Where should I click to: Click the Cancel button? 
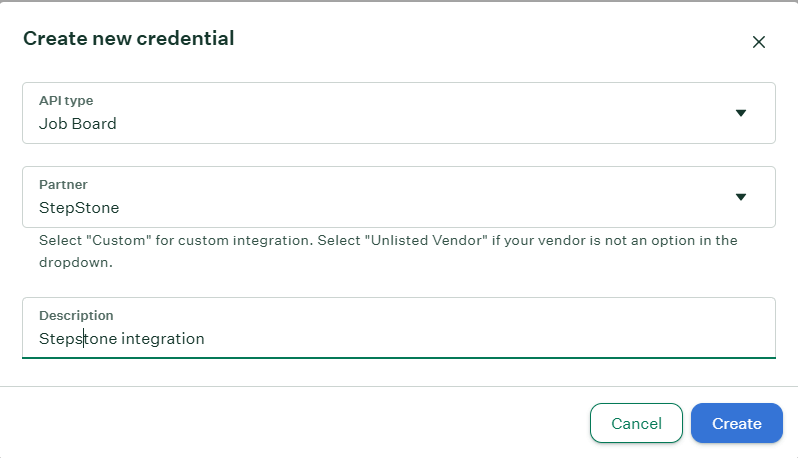coord(636,423)
